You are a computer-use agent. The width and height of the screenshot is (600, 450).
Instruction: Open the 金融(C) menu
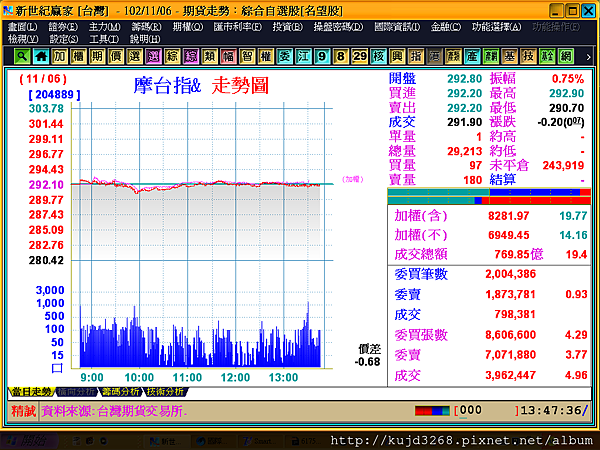pos(446,27)
